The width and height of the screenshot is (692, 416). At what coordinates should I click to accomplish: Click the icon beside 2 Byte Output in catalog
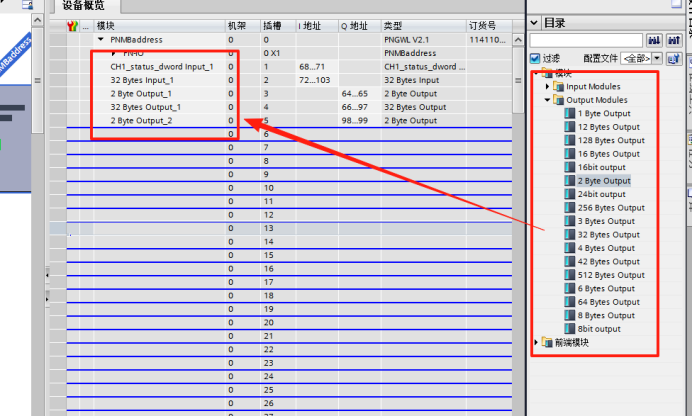[569, 181]
